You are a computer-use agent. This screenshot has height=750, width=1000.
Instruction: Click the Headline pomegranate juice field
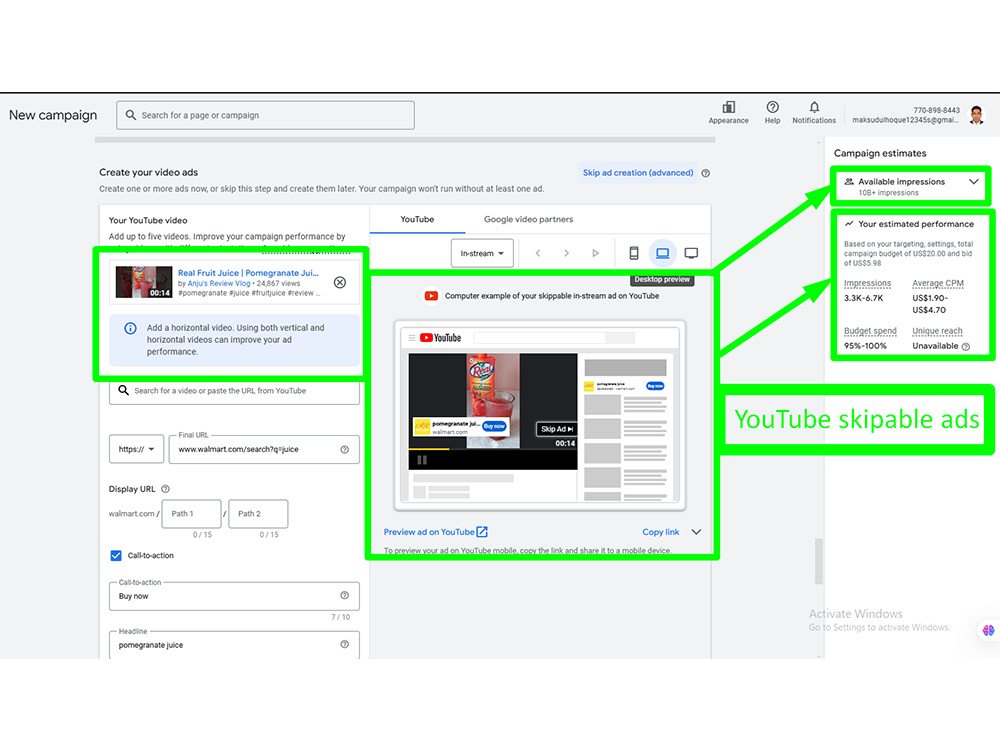[x=234, y=645]
